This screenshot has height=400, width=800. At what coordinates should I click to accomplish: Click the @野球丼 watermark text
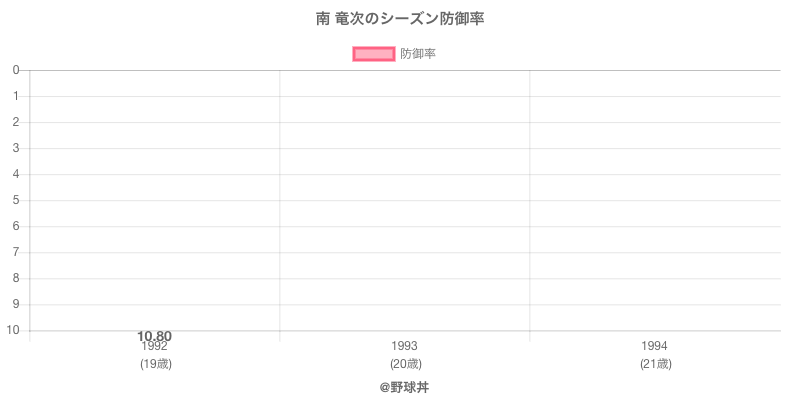pyautogui.click(x=404, y=386)
